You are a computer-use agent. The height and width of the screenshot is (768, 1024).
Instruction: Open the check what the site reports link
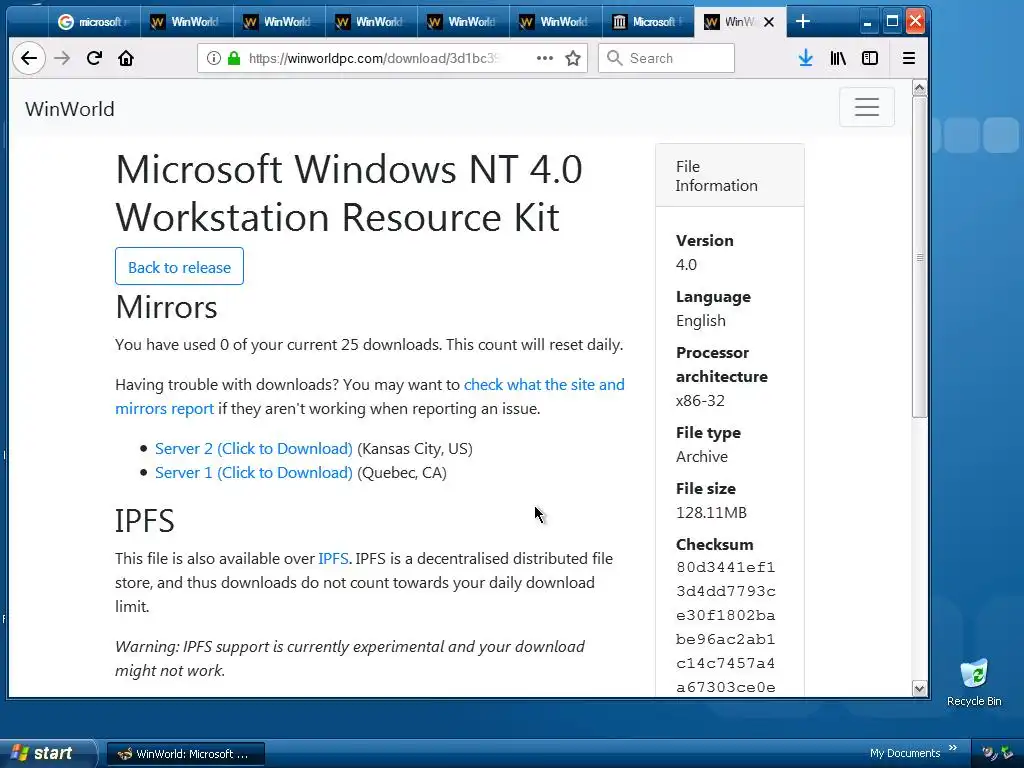(370, 396)
